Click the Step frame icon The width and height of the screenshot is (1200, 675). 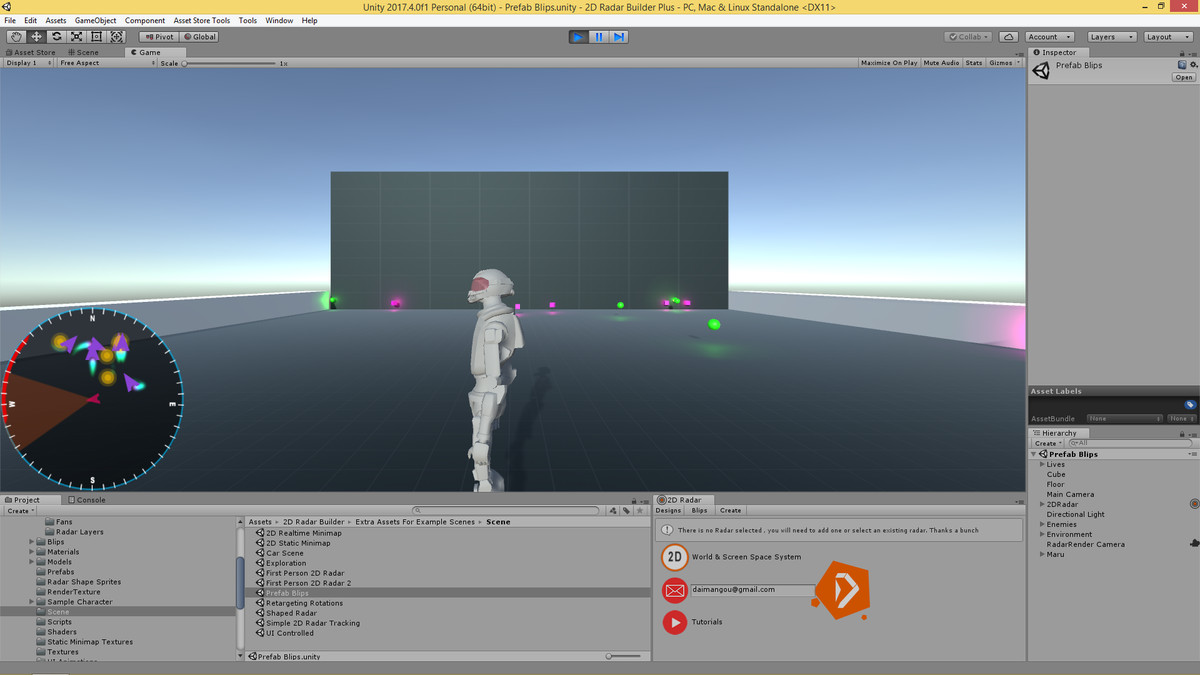pyautogui.click(x=619, y=36)
